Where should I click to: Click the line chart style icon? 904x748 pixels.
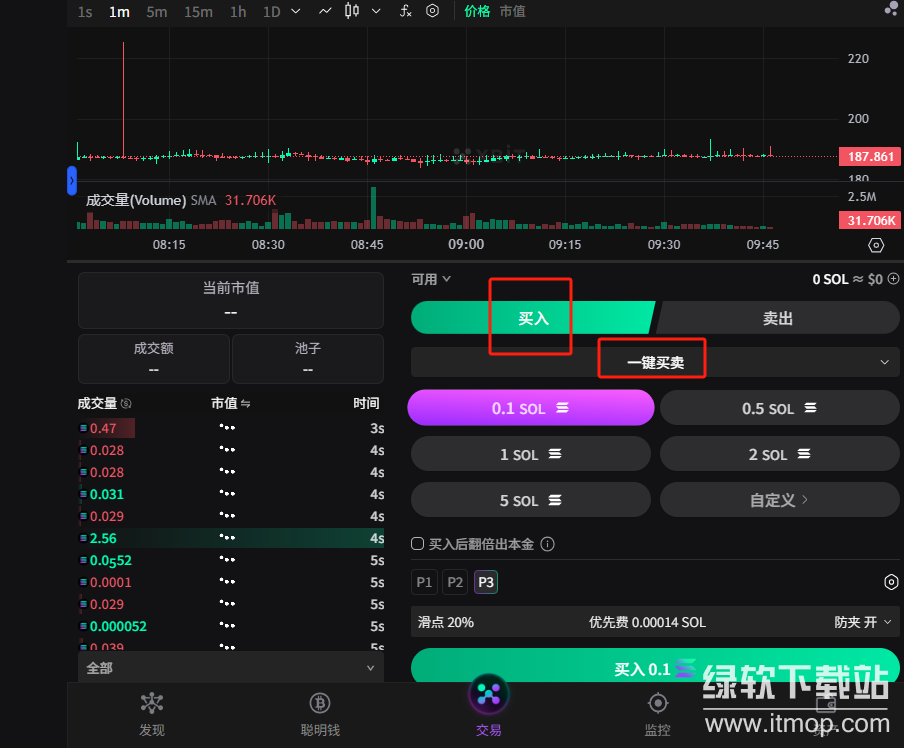[x=325, y=11]
